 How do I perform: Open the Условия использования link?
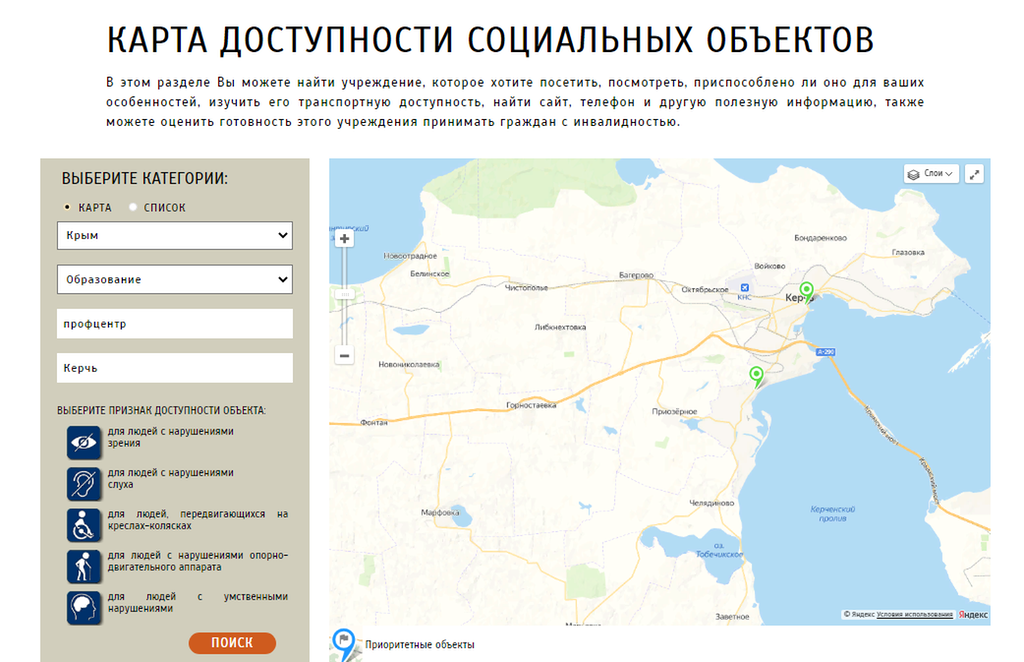[x=914, y=614]
